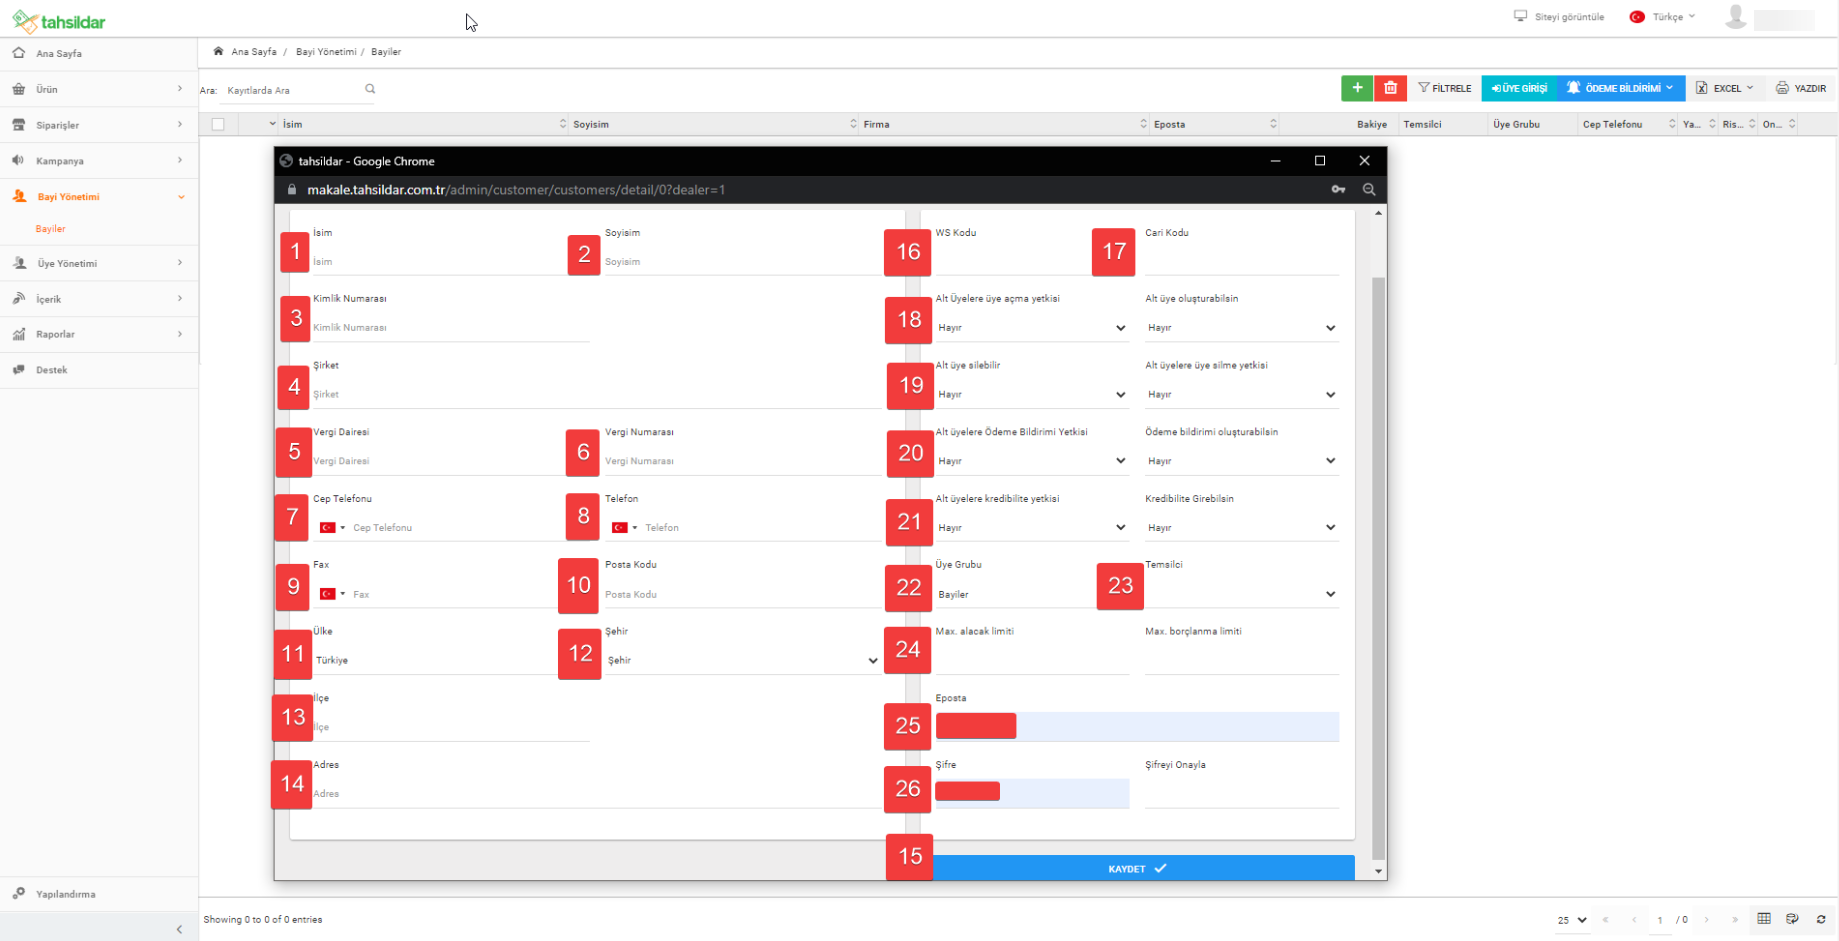1839x941 pixels.
Task: Open the Temsilci dropdown in form
Action: 1241,594
